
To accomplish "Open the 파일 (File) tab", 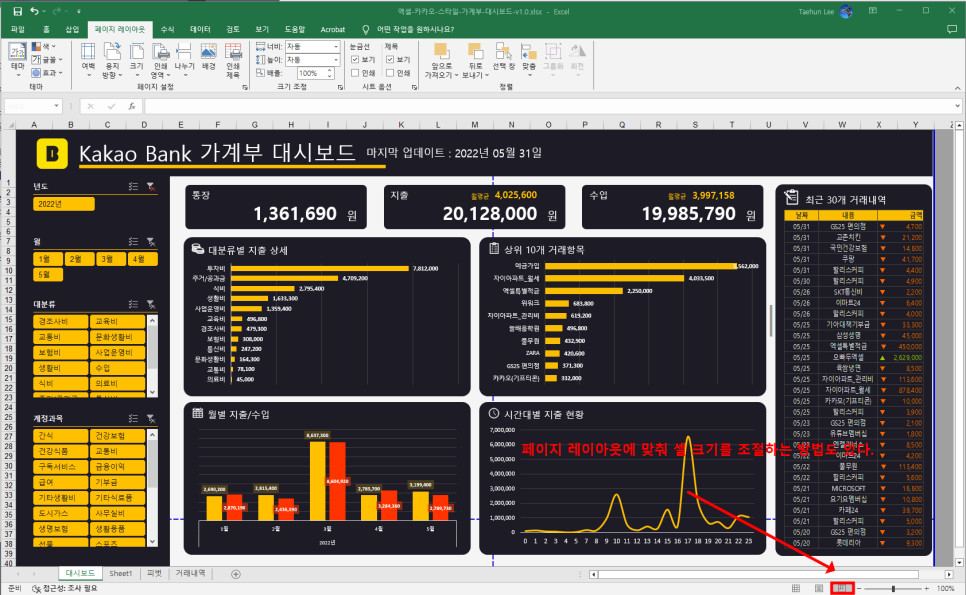I will pyautogui.click(x=17, y=29).
